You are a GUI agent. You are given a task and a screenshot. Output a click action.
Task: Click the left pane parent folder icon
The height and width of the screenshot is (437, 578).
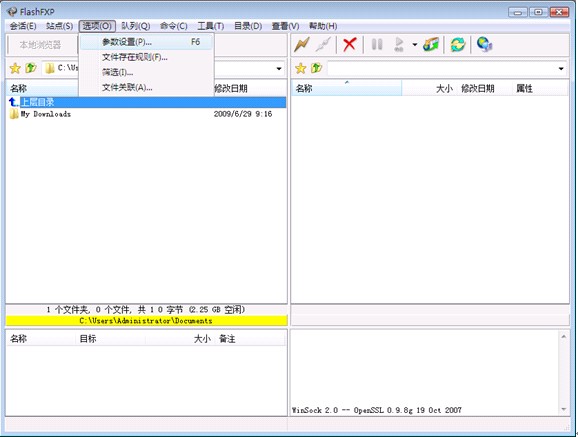(31, 68)
